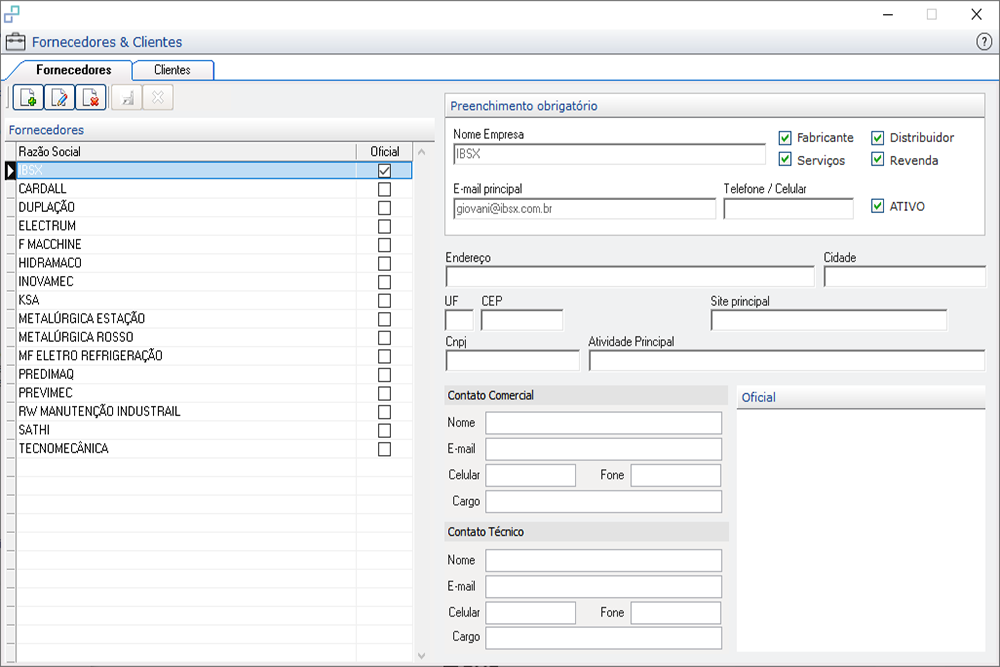
Task: Click the Contato Comercial Nome field
Action: 603,423
